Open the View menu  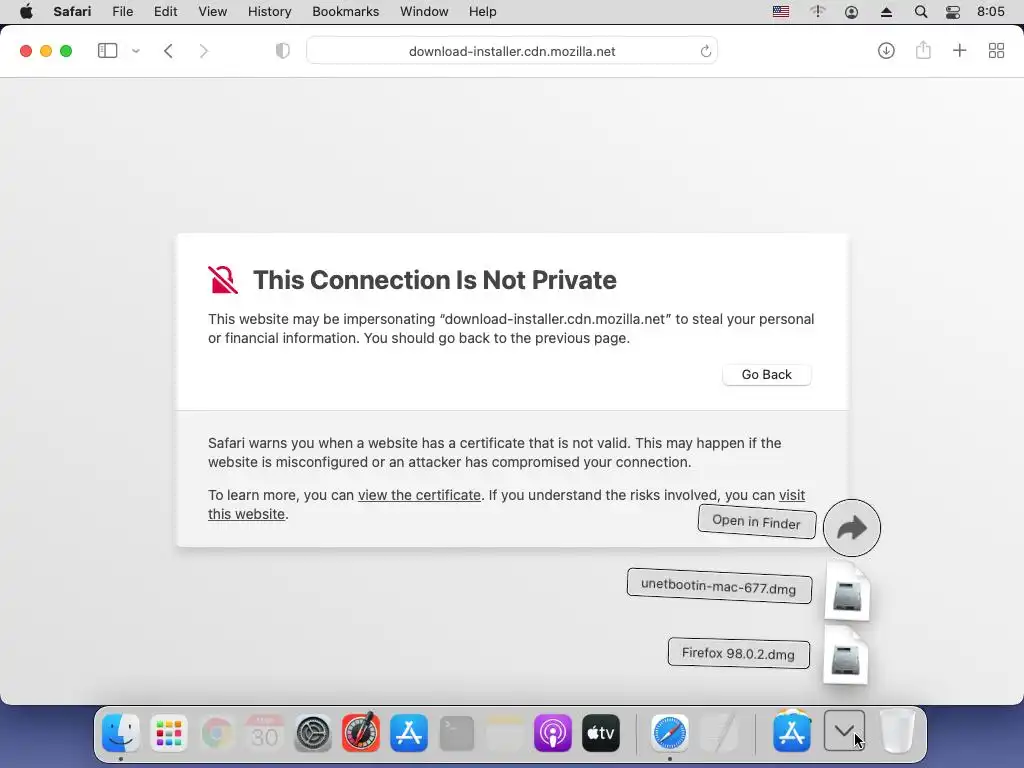(212, 12)
